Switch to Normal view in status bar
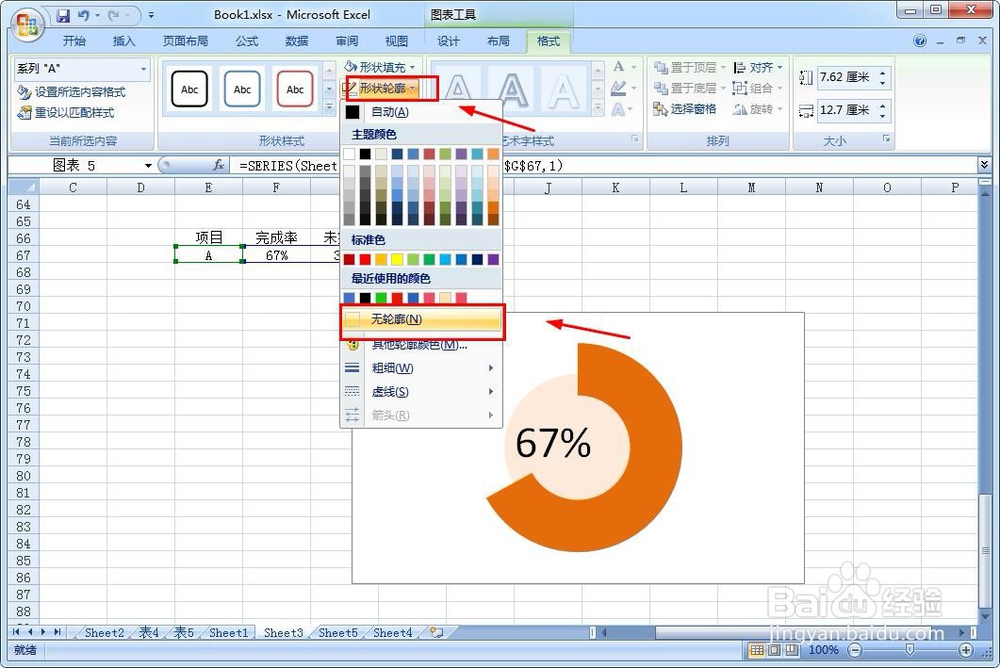 point(756,650)
